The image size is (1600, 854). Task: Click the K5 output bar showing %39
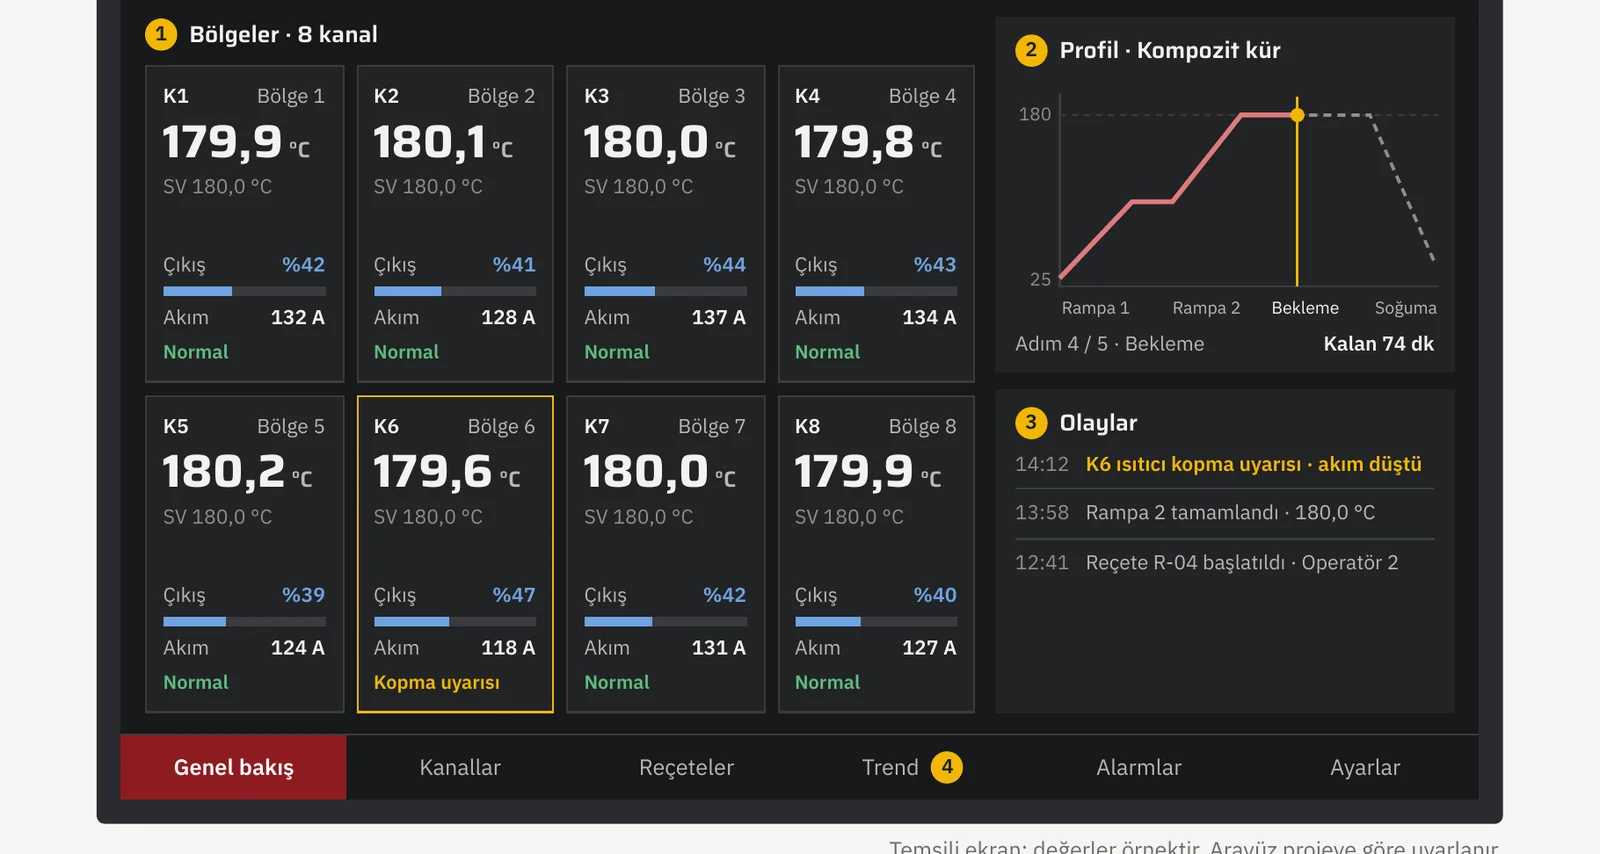coord(245,621)
